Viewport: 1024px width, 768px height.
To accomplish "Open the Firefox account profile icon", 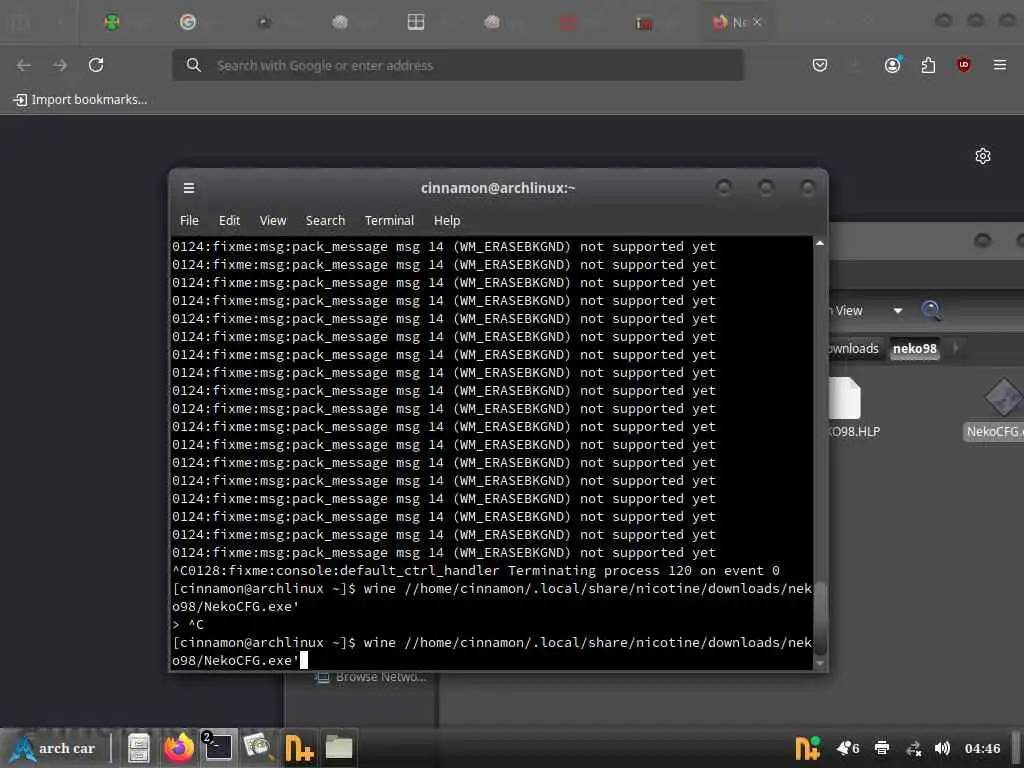I will pyautogui.click(x=893, y=65).
